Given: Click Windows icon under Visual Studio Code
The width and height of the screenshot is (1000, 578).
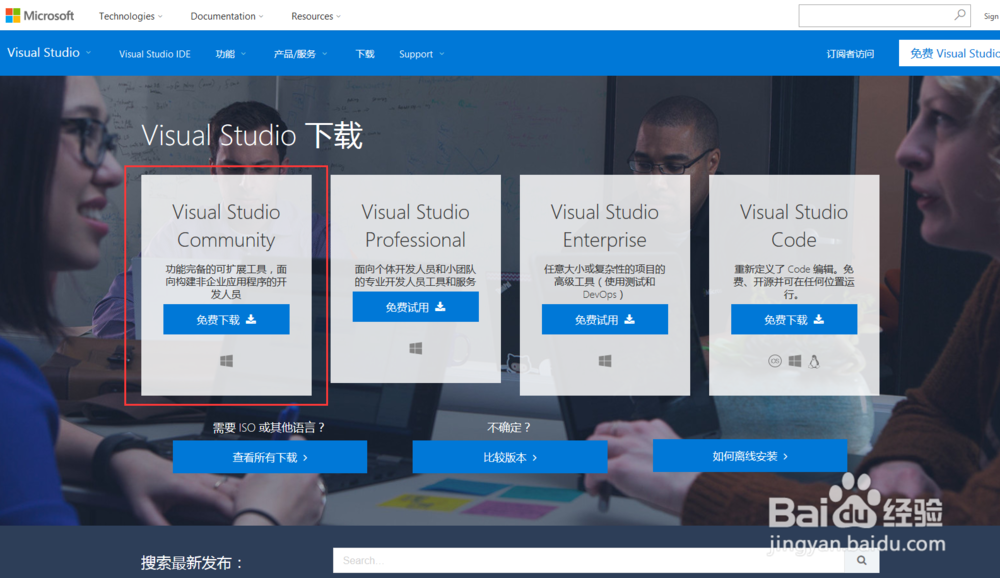Looking at the screenshot, I should pos(795,361).
